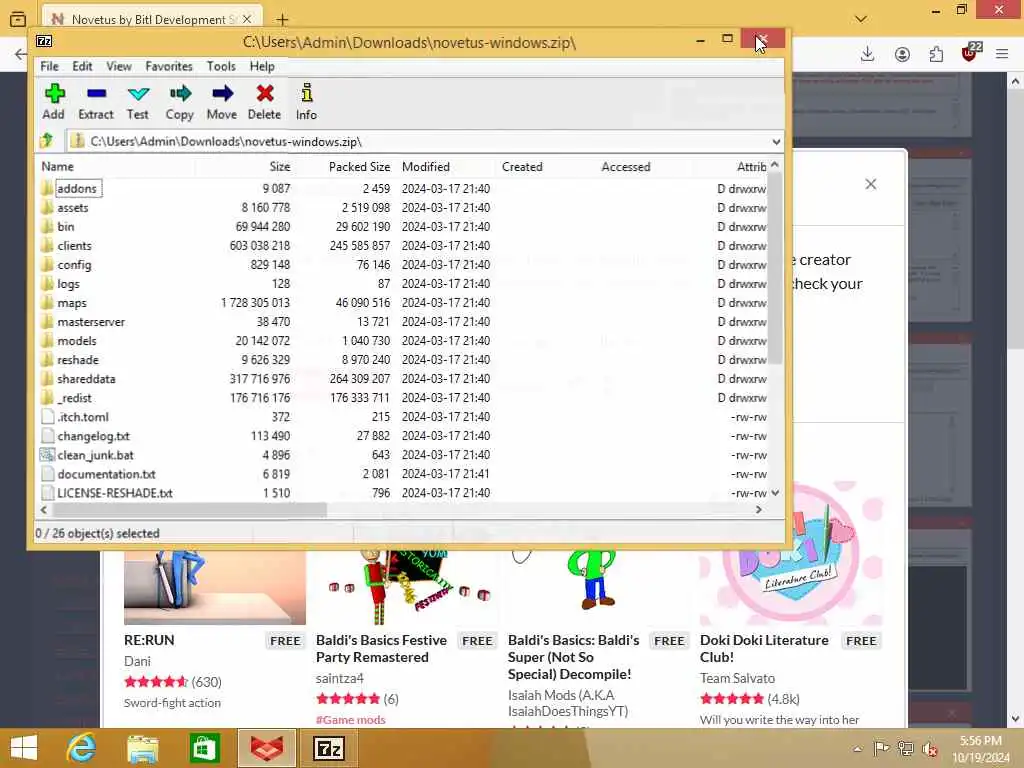Open the Info toolbar icon
1024x768 pixels.
pyautogui.click(x=306, y=93)
